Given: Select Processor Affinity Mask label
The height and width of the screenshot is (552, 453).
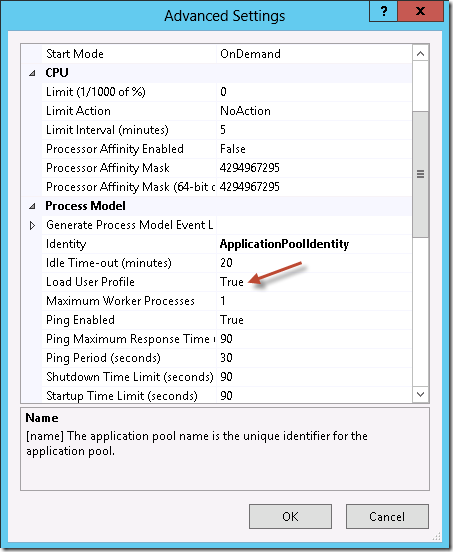Looking at the screenshot, I should (x=108, y=168).
